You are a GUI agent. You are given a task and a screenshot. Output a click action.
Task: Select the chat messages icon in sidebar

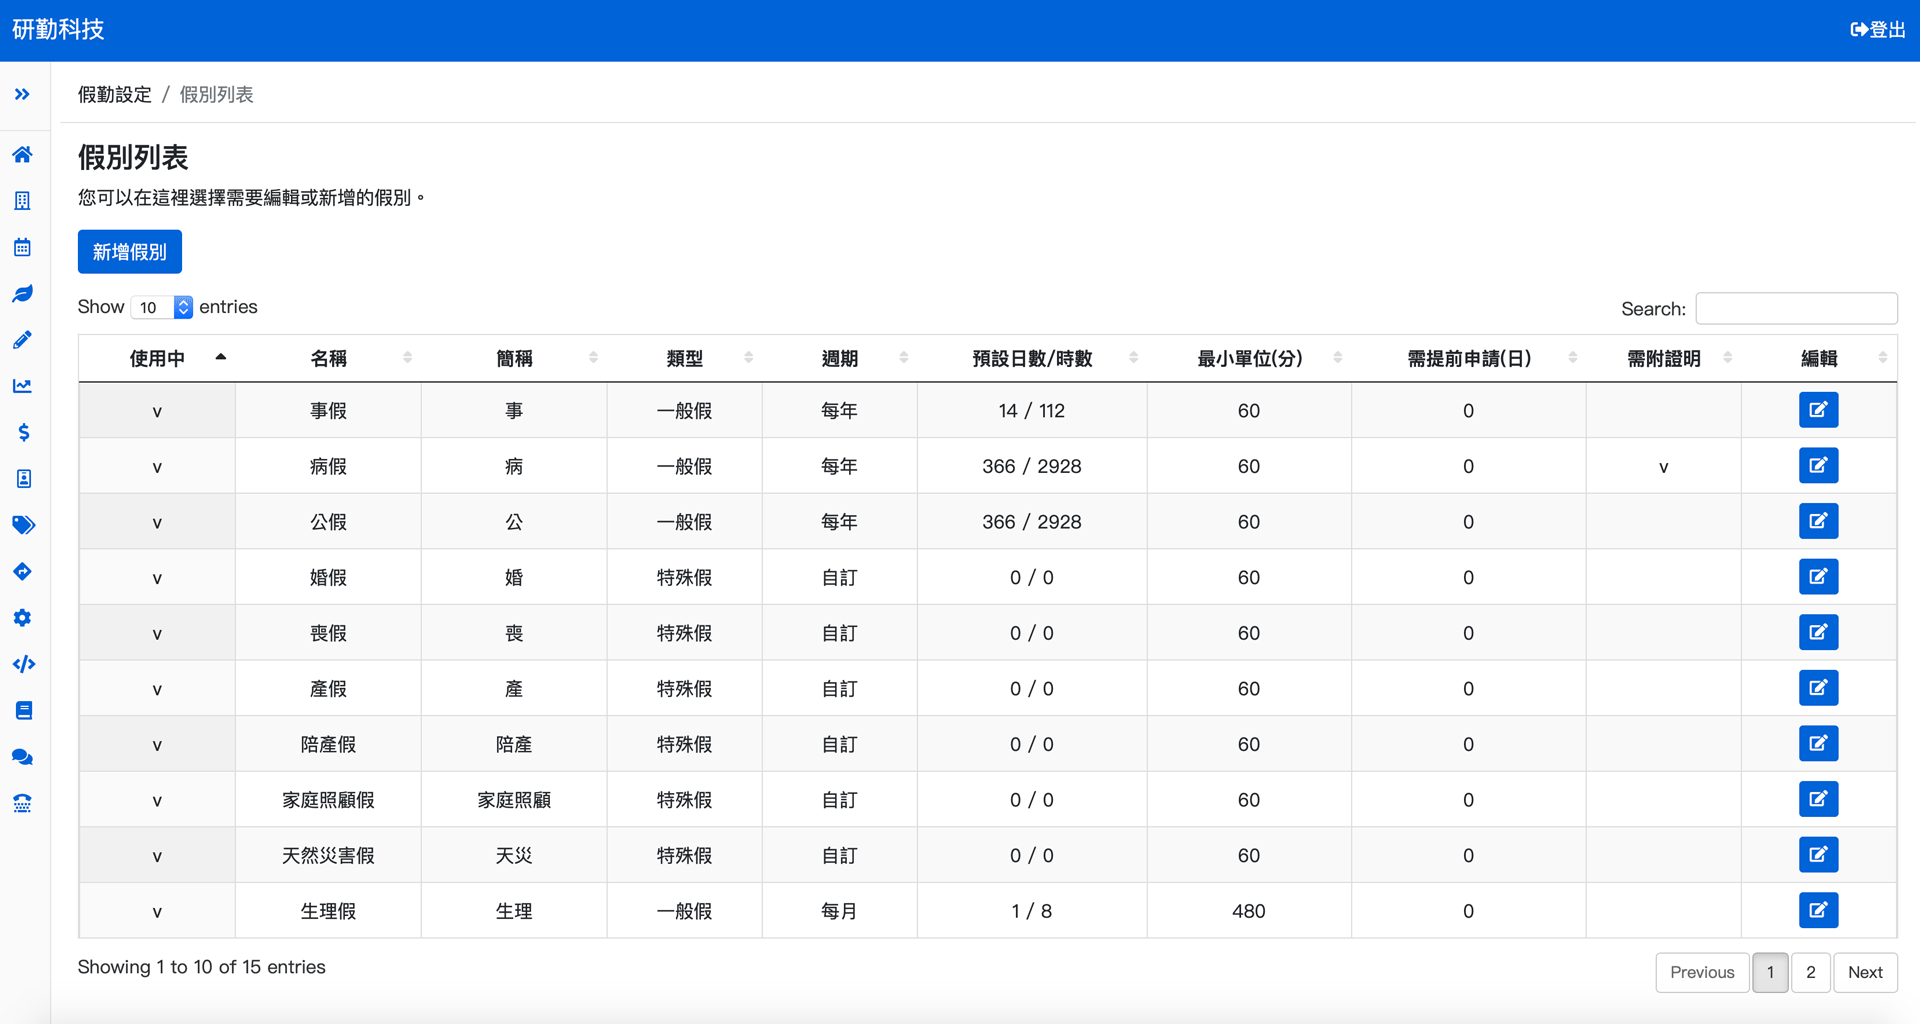(22, 757)
